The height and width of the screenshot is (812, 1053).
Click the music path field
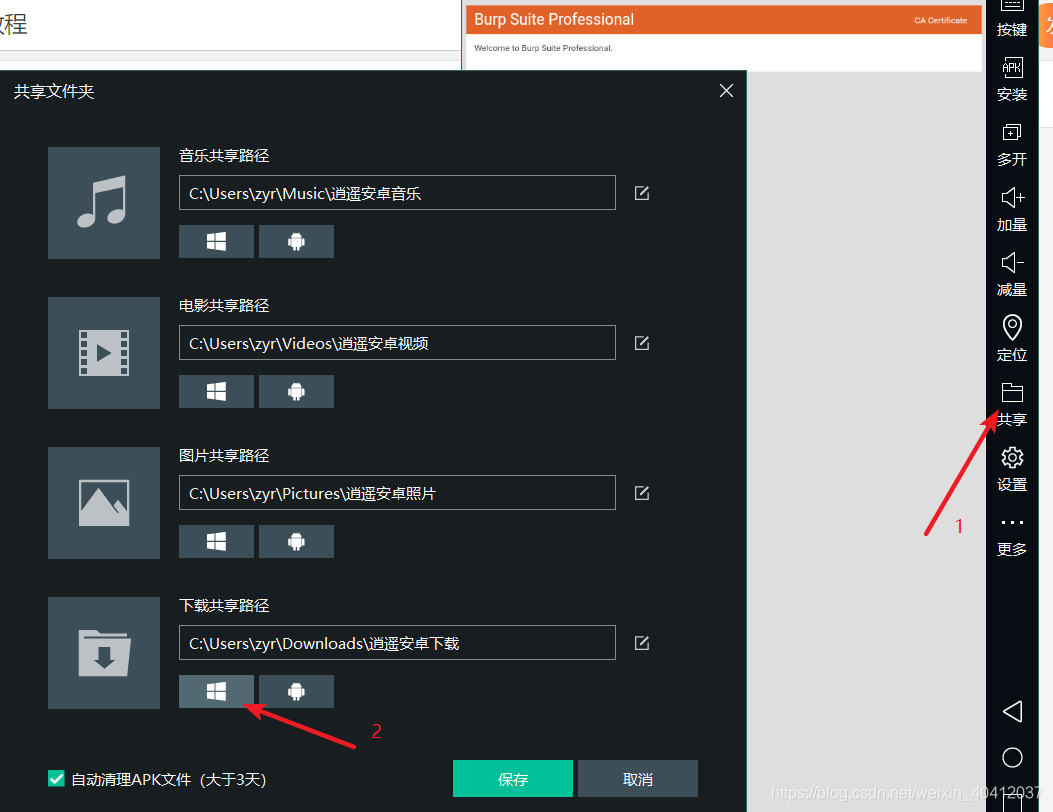click(x=397, y=193)
